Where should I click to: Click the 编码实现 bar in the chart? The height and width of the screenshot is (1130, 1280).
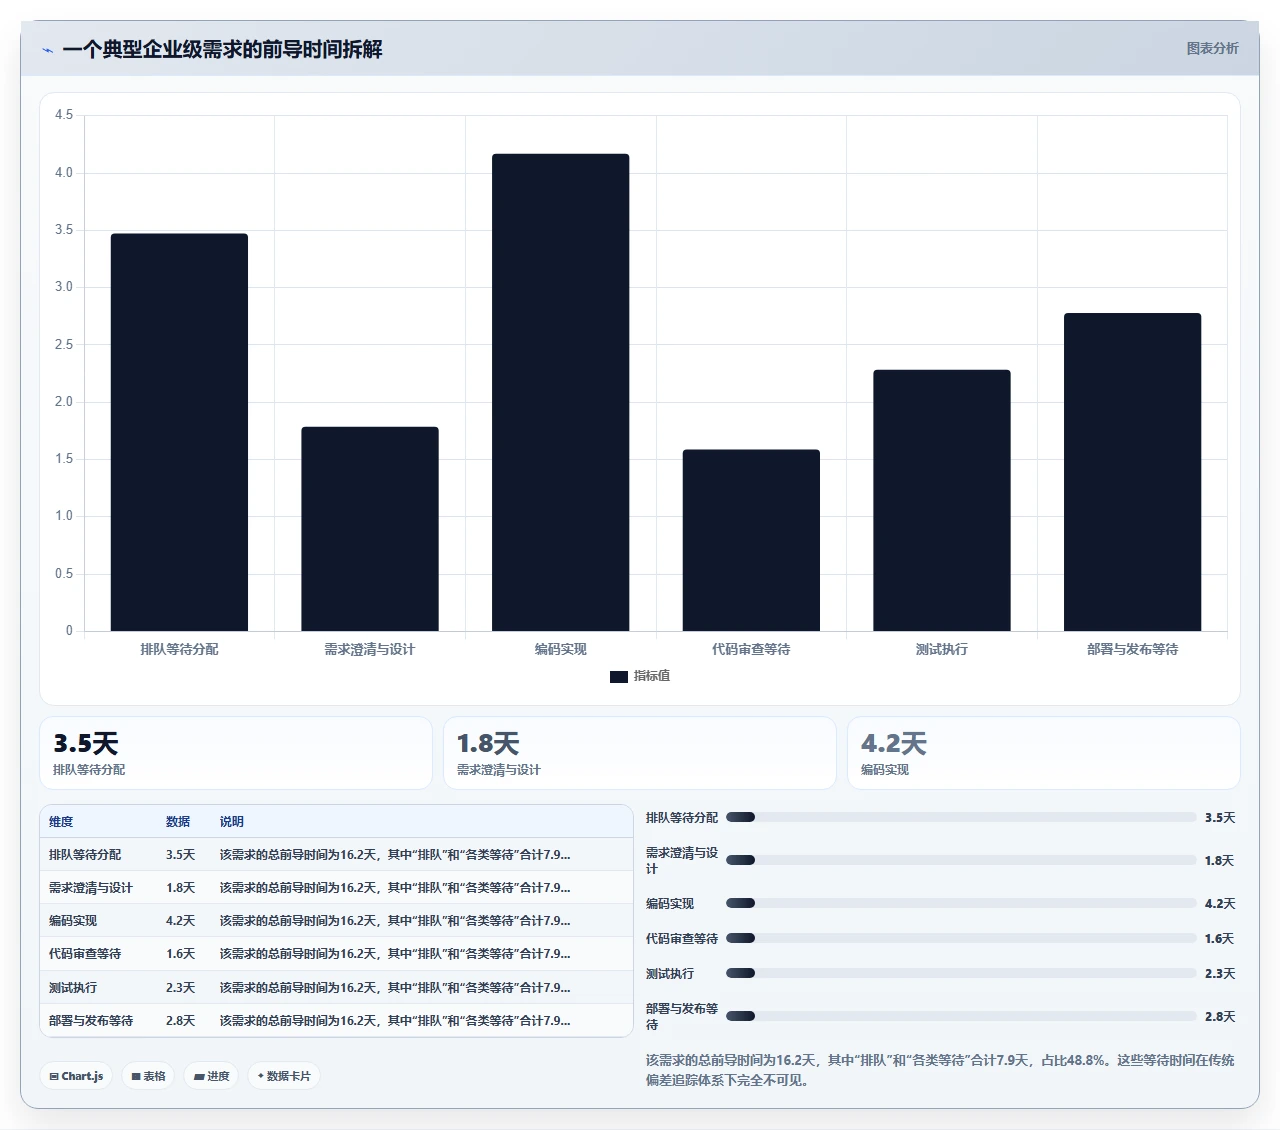coord(560,392)
